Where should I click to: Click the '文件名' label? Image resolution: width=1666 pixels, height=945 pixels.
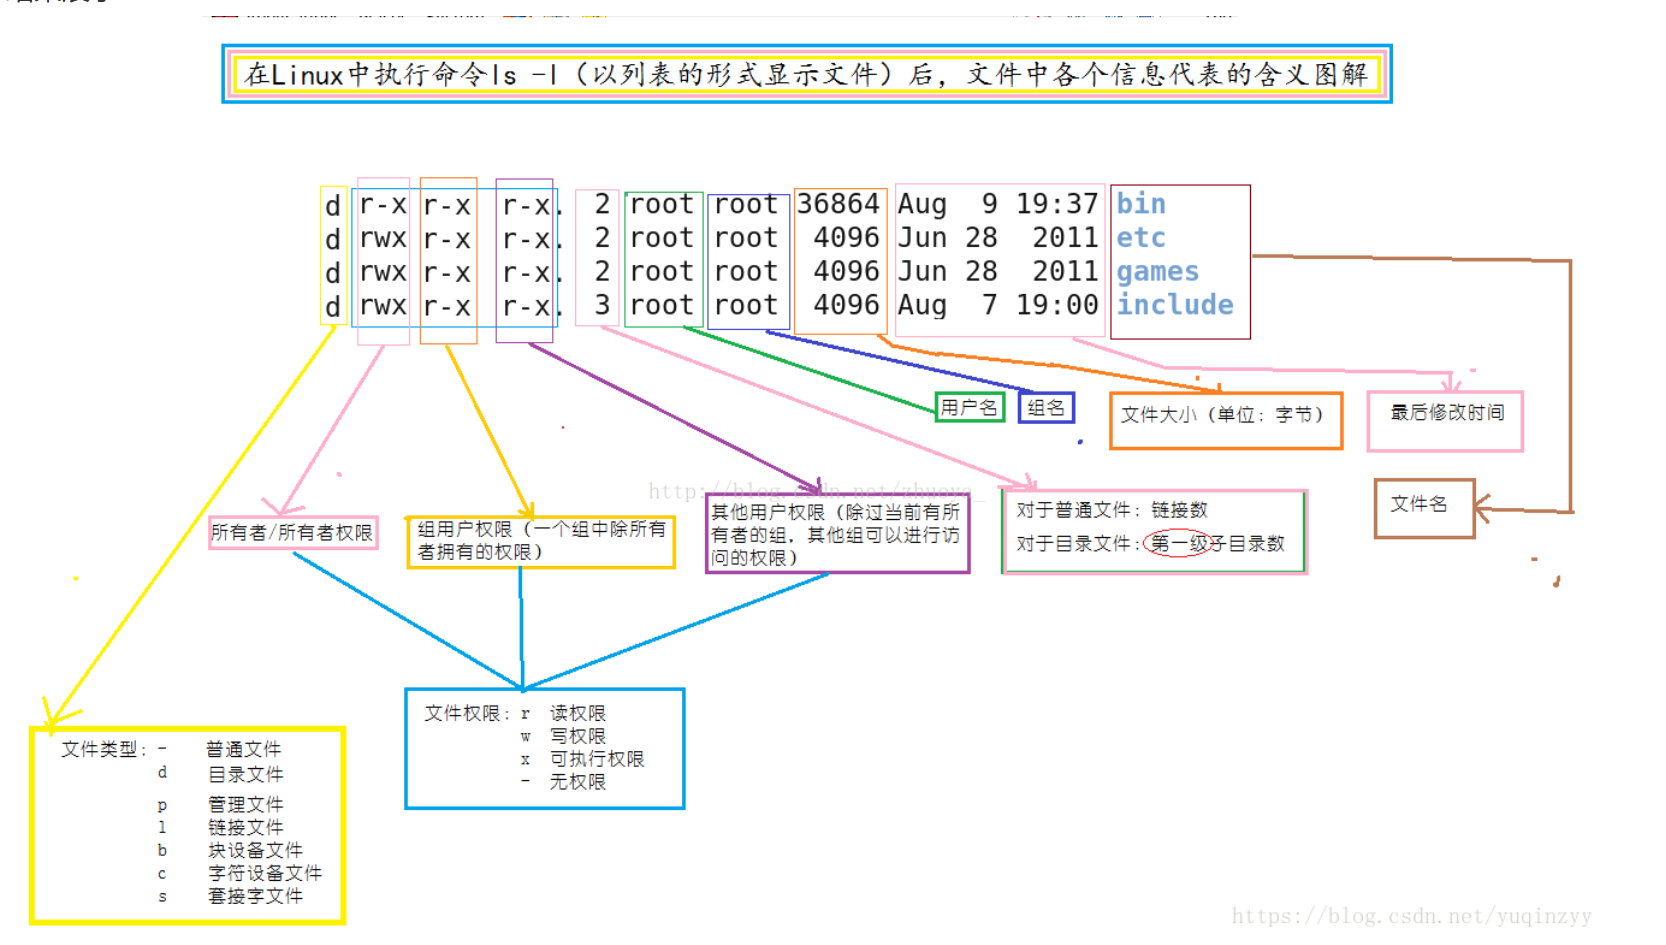(x=1419, y=504)
